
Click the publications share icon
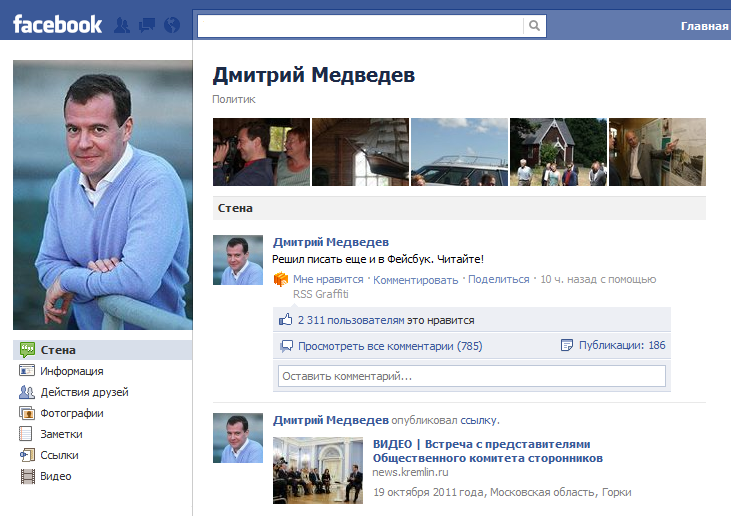tap(568, 346)
